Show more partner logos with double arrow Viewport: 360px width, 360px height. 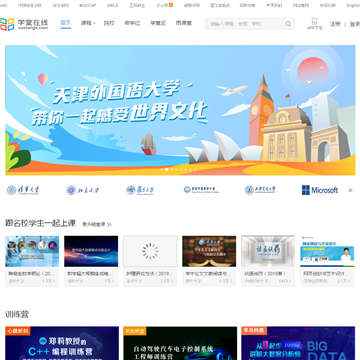(350, 190)
